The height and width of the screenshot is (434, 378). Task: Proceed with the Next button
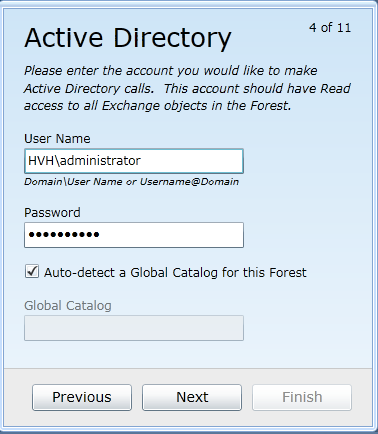click(192, 397)
